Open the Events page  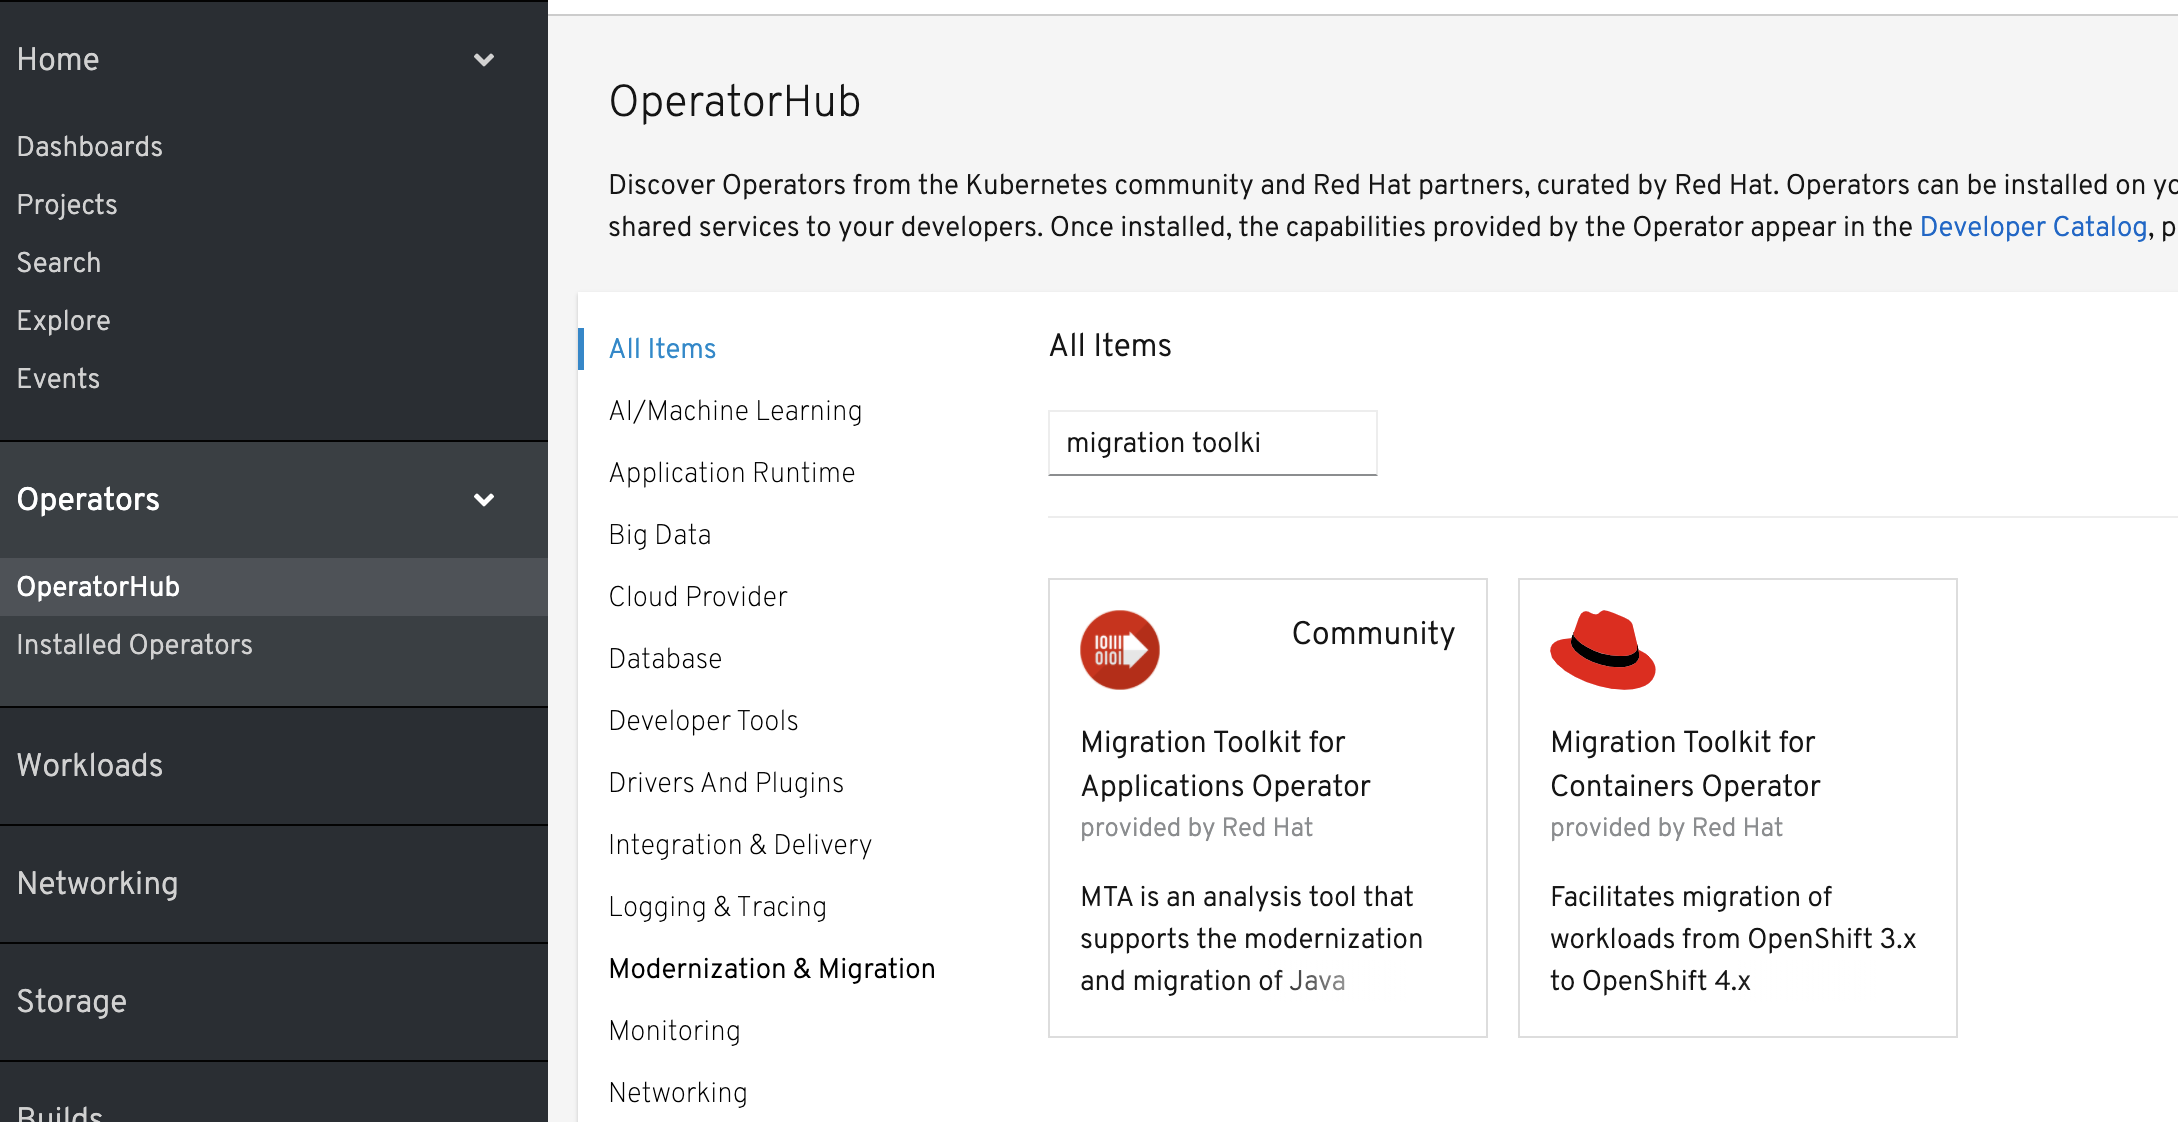click(x=58, y=379)
